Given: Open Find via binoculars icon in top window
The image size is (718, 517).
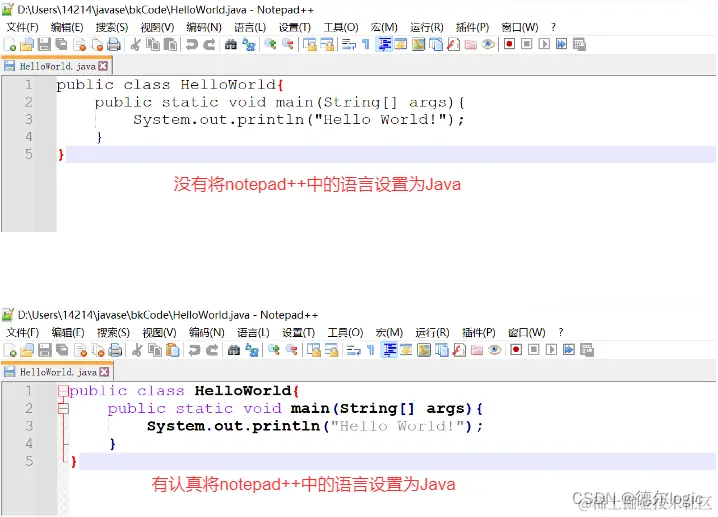Looking at the screenshot, I should [x=231, y=44].
